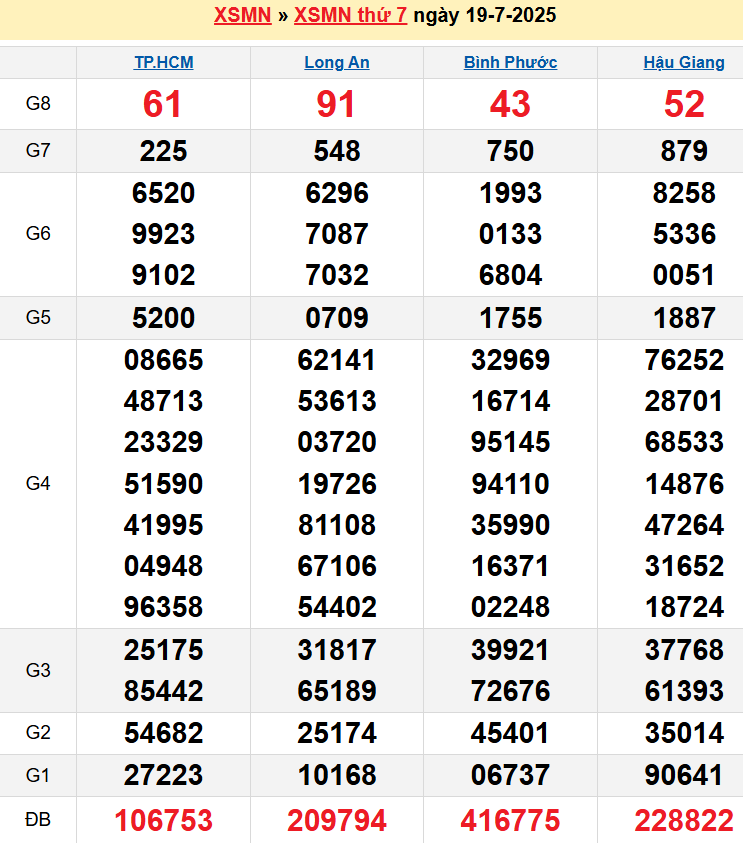Select G8 result 91 for Long An
743x843 pixels.
(336, 104)
